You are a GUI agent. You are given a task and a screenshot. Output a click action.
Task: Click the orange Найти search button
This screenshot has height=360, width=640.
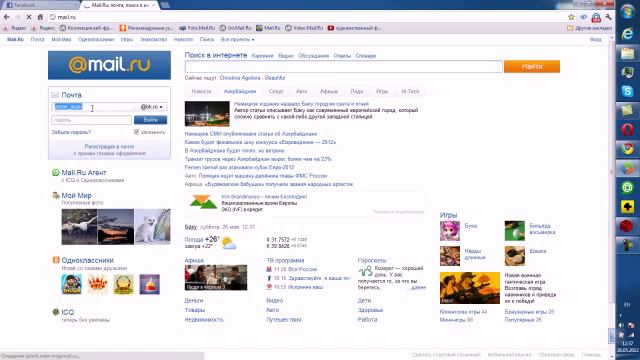pyautogui.click(x=532, y=67)
